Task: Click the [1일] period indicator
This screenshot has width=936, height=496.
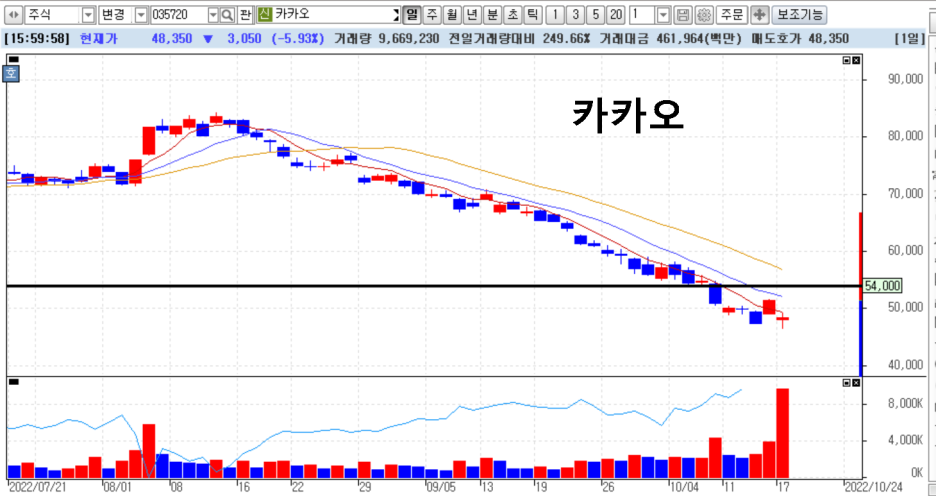Action: (x=910, y=39)
